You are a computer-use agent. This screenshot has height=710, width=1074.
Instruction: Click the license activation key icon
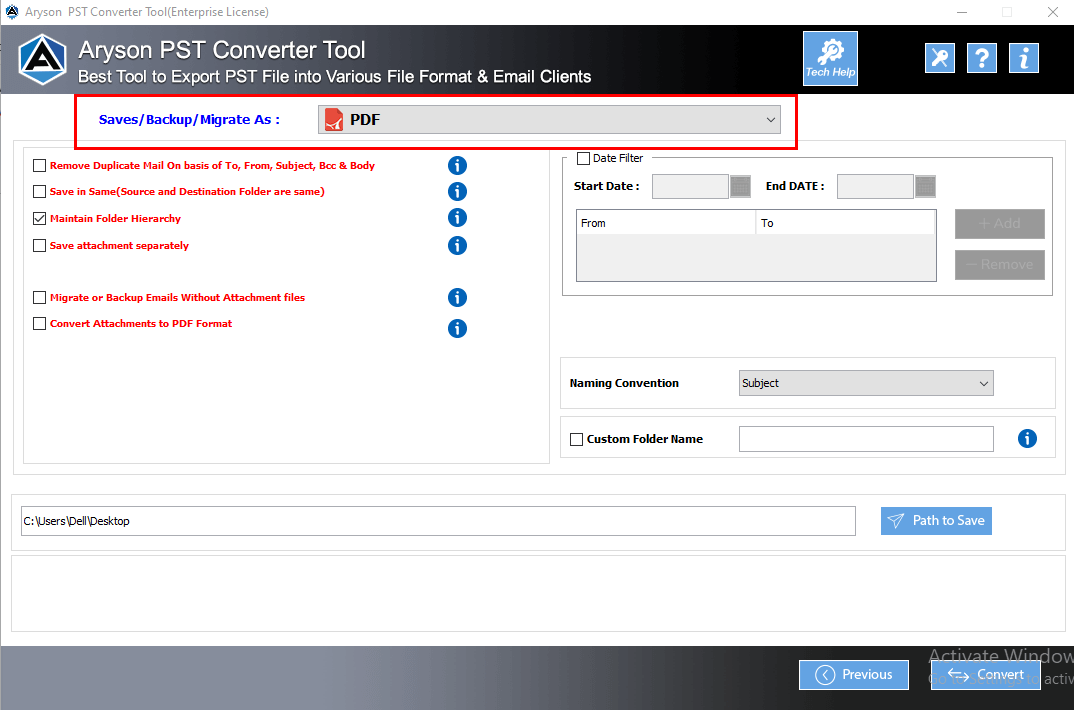pos(939,58)
